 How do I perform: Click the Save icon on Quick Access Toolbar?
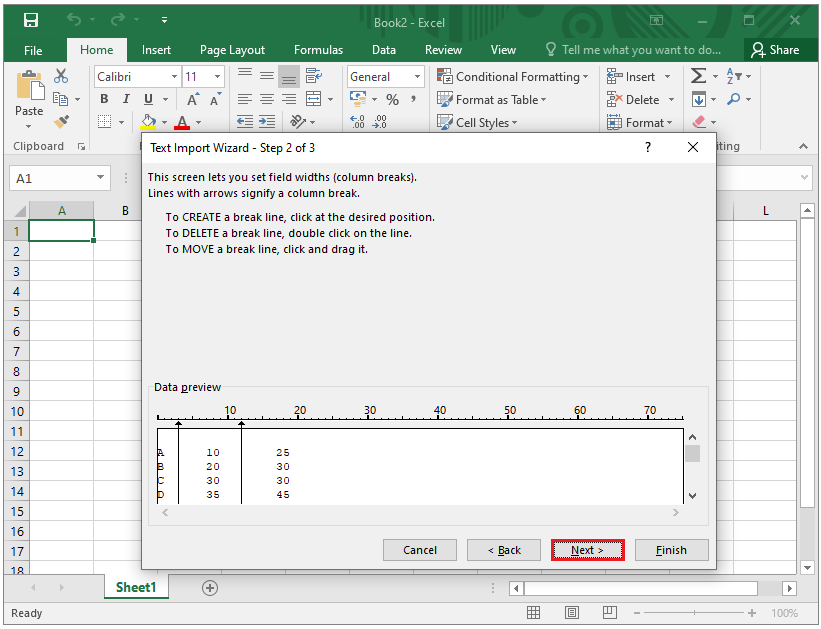[x=31, y=18]
